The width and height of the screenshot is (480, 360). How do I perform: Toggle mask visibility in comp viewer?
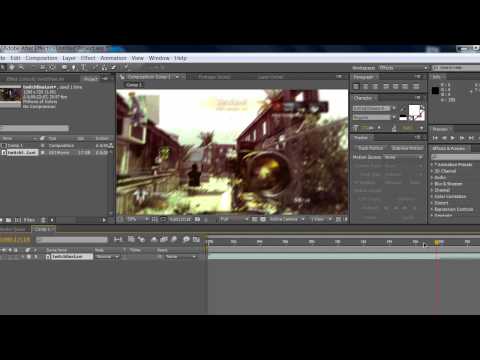163,219
